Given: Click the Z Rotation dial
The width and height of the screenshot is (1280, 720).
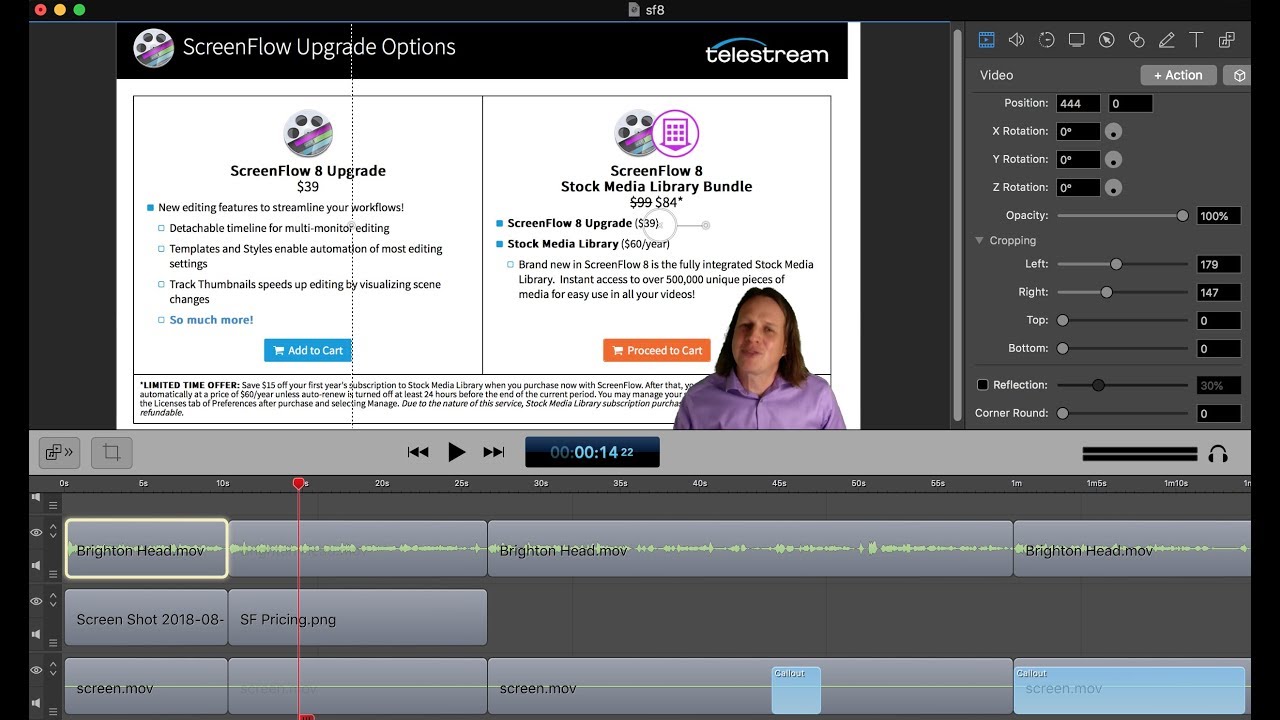Looking at the screenshot, I should click(1113, 188).
